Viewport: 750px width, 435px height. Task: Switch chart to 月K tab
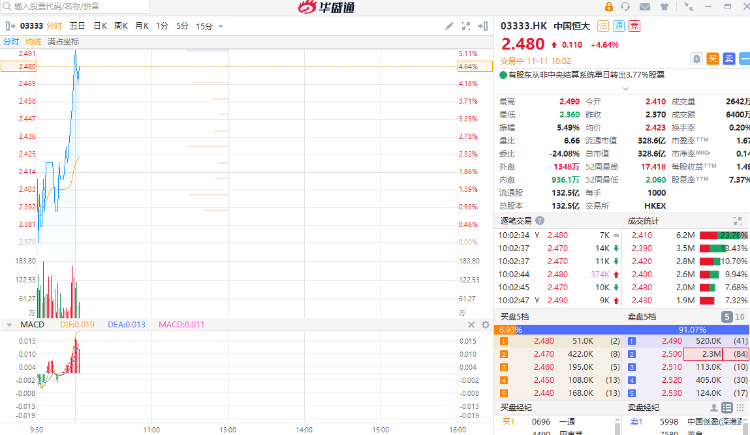coord(142,26)
